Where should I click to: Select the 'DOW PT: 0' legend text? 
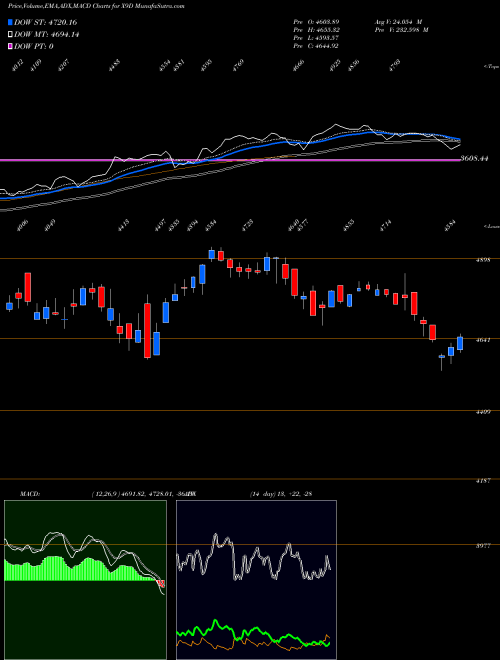[x=34, y=46]
